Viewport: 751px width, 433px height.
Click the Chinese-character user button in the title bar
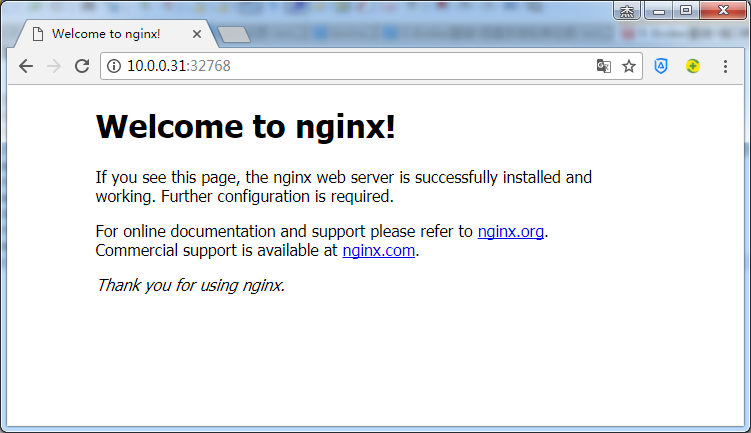(x=627, y=11)
